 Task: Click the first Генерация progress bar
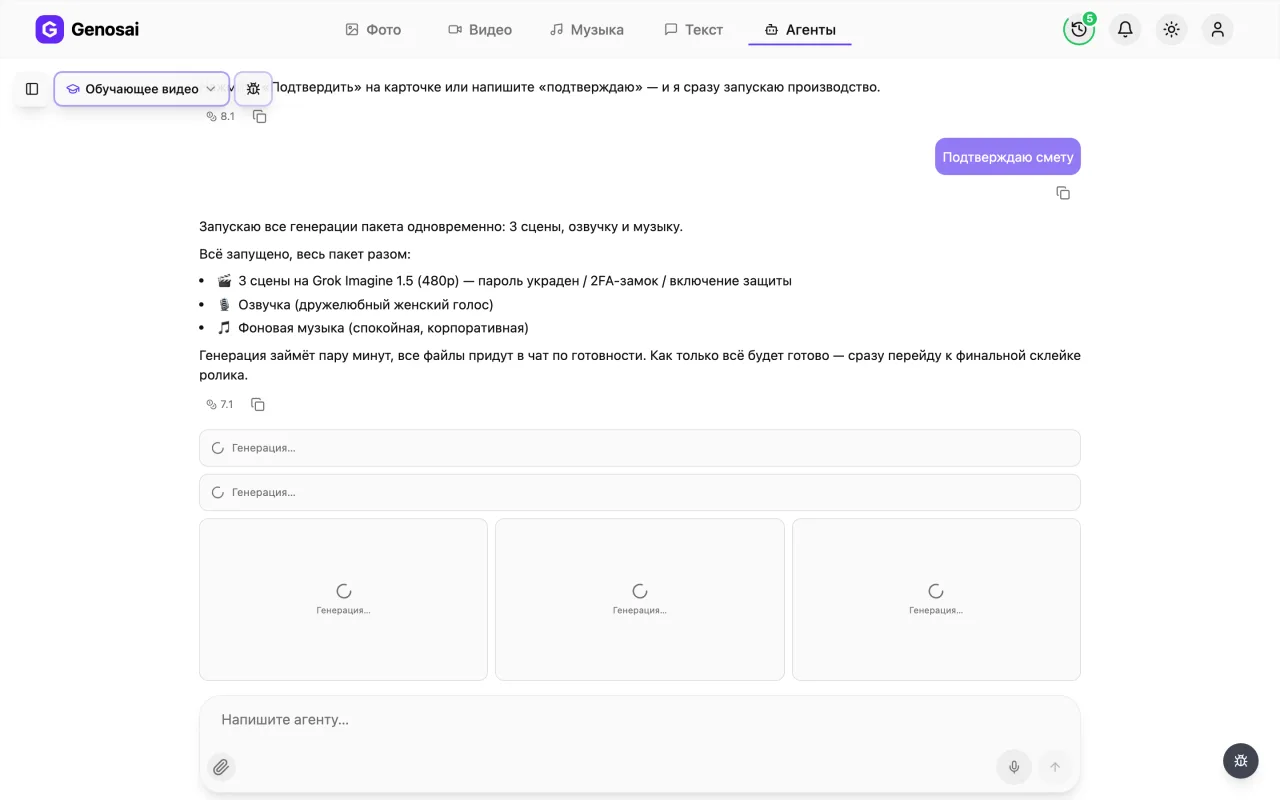[640, 448]
